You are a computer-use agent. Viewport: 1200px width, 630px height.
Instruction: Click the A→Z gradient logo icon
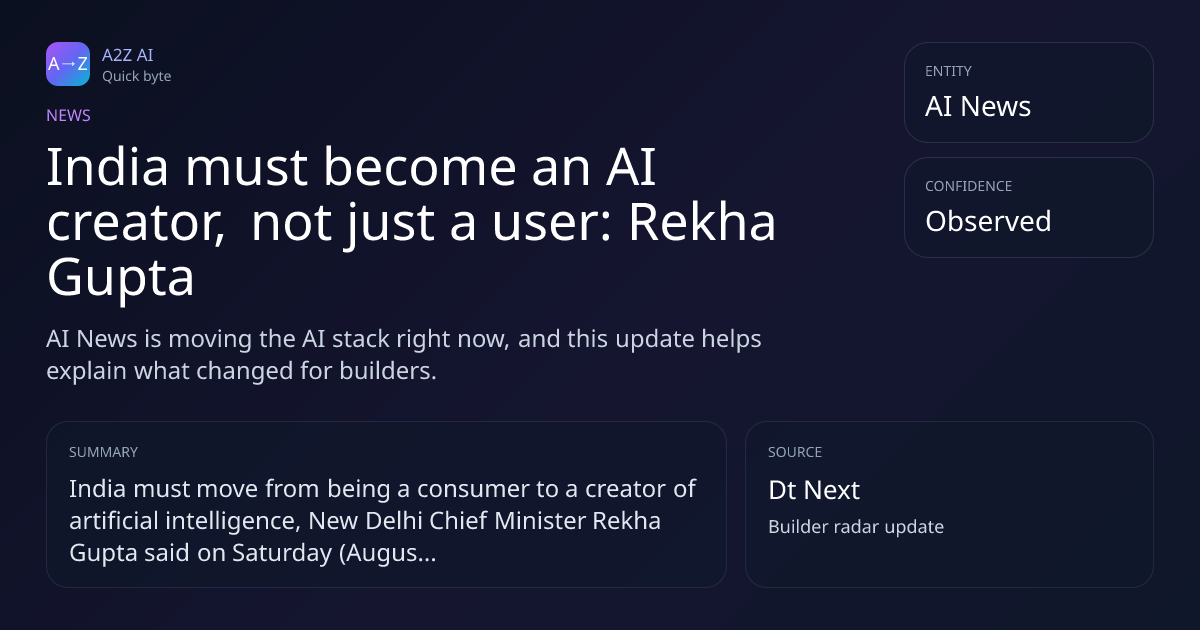[x=68, y=64]
